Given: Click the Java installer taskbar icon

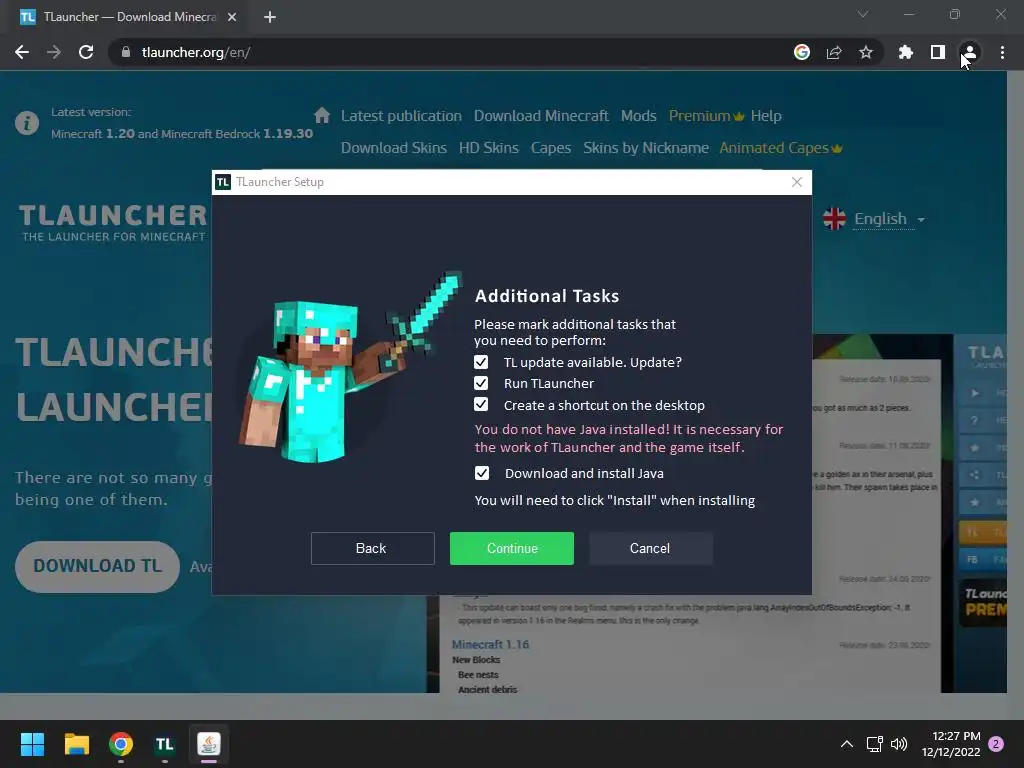Looking at the screenshot, I should tap(209, 744).
